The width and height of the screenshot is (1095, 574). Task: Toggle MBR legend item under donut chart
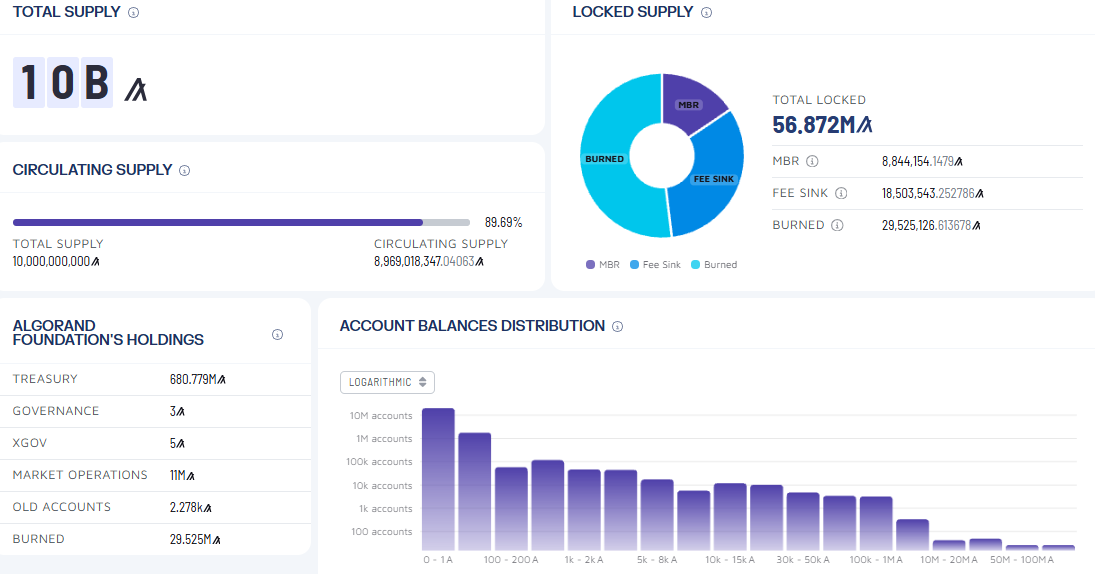tap(603, 265)
